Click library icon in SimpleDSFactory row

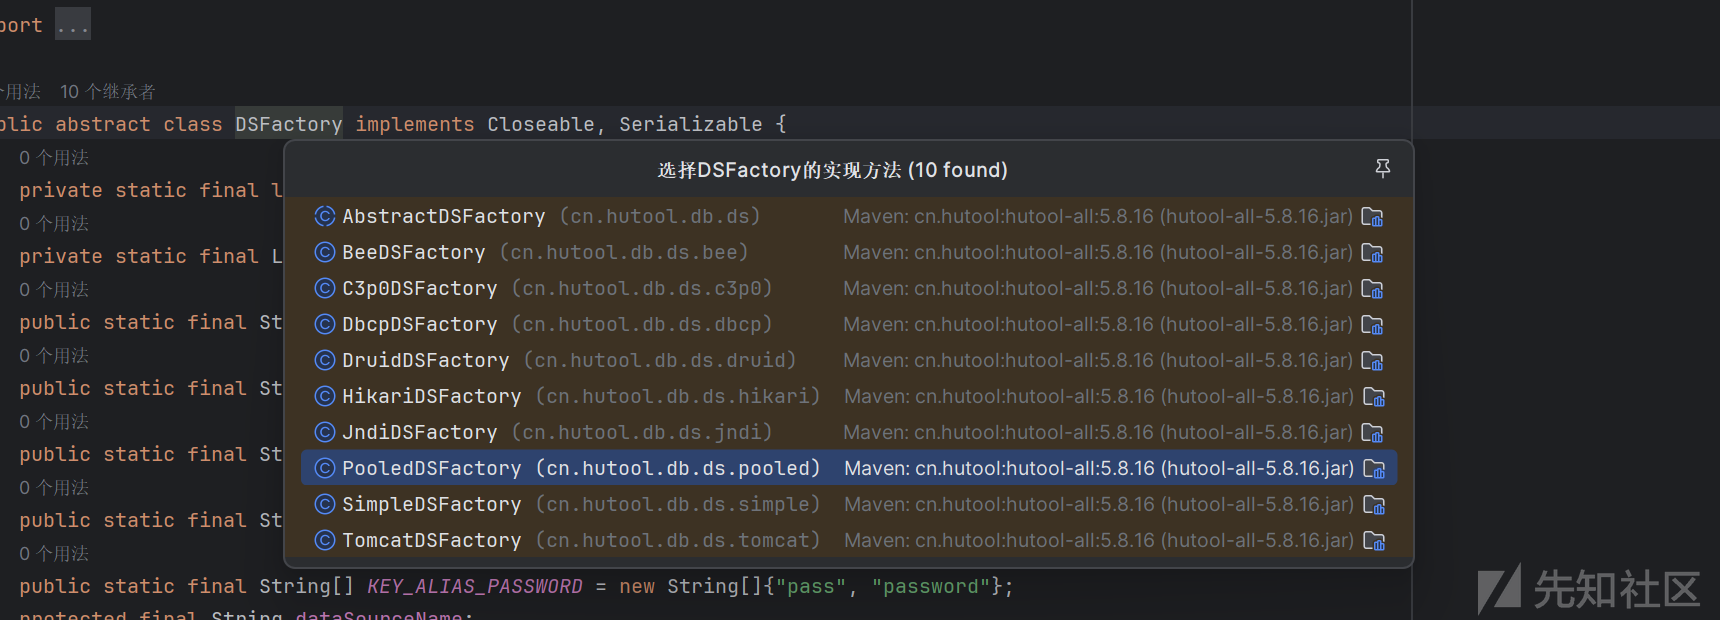1374,505
